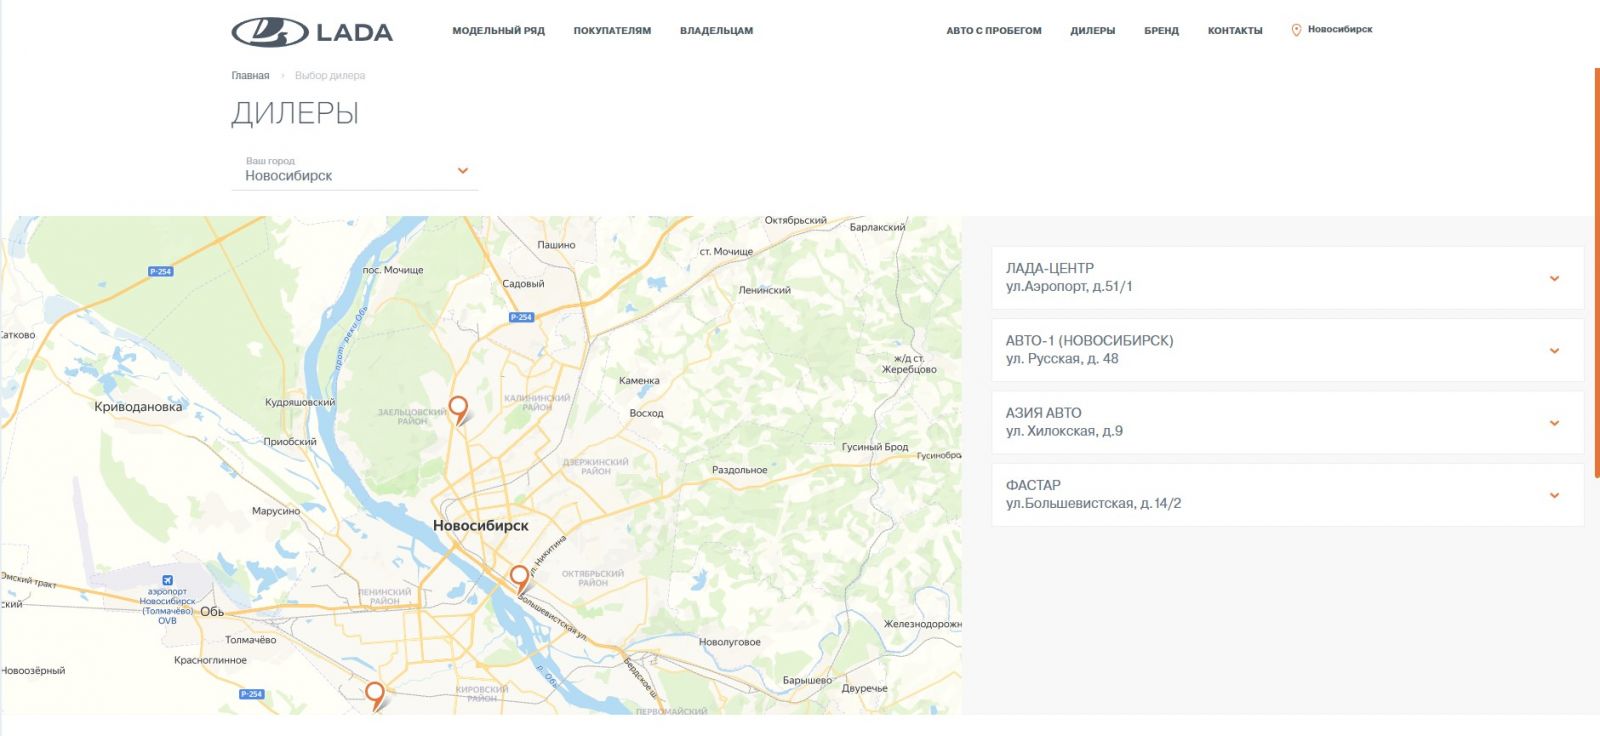Select the map marker in Заельцовский район
The image size is (1600, 736).
coord(458,408)
